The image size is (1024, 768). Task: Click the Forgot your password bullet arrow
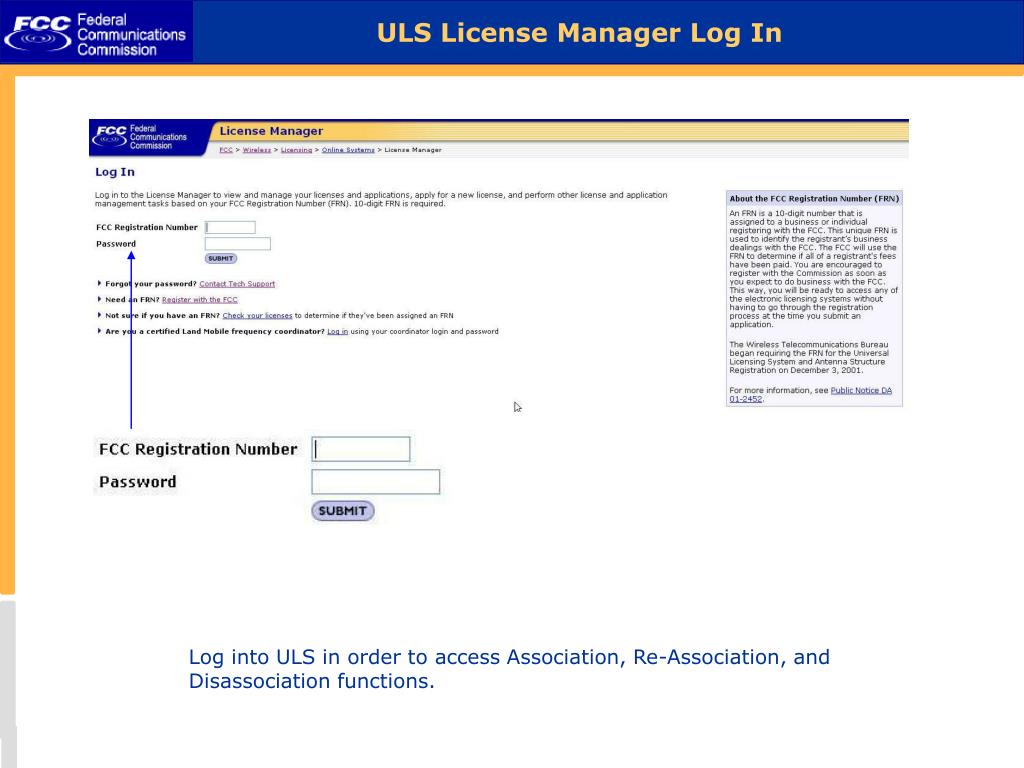click(x=99, y=283)
